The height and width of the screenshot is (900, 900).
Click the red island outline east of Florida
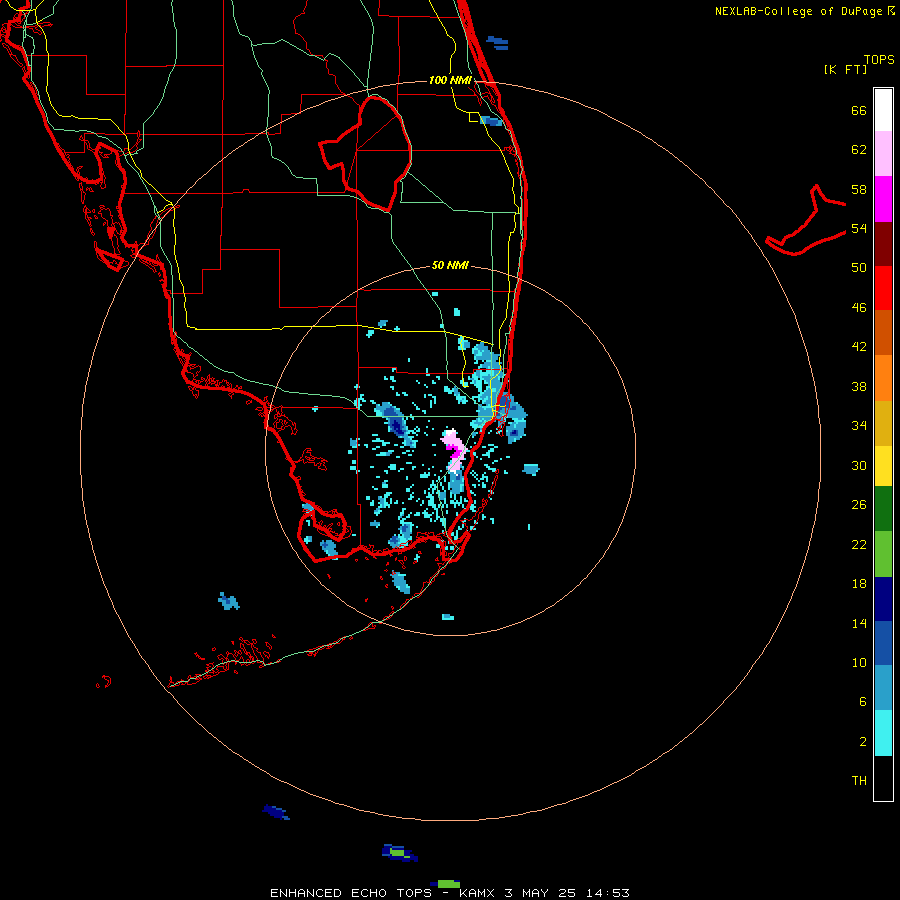806,222
